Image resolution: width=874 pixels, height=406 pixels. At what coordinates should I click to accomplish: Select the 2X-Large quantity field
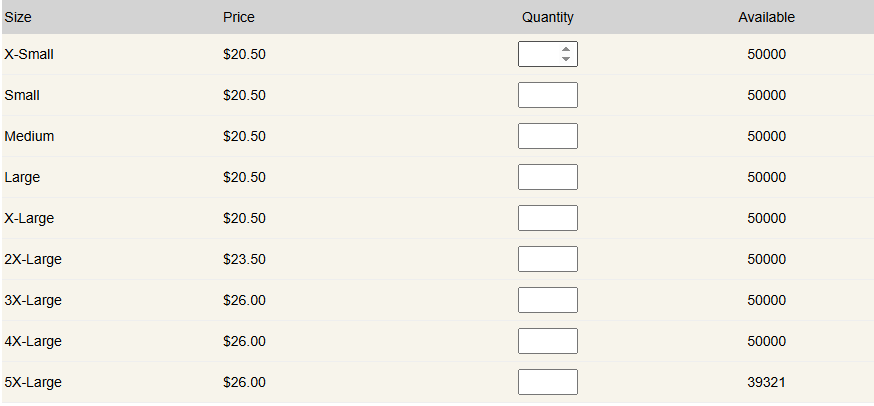click(548, 259)
